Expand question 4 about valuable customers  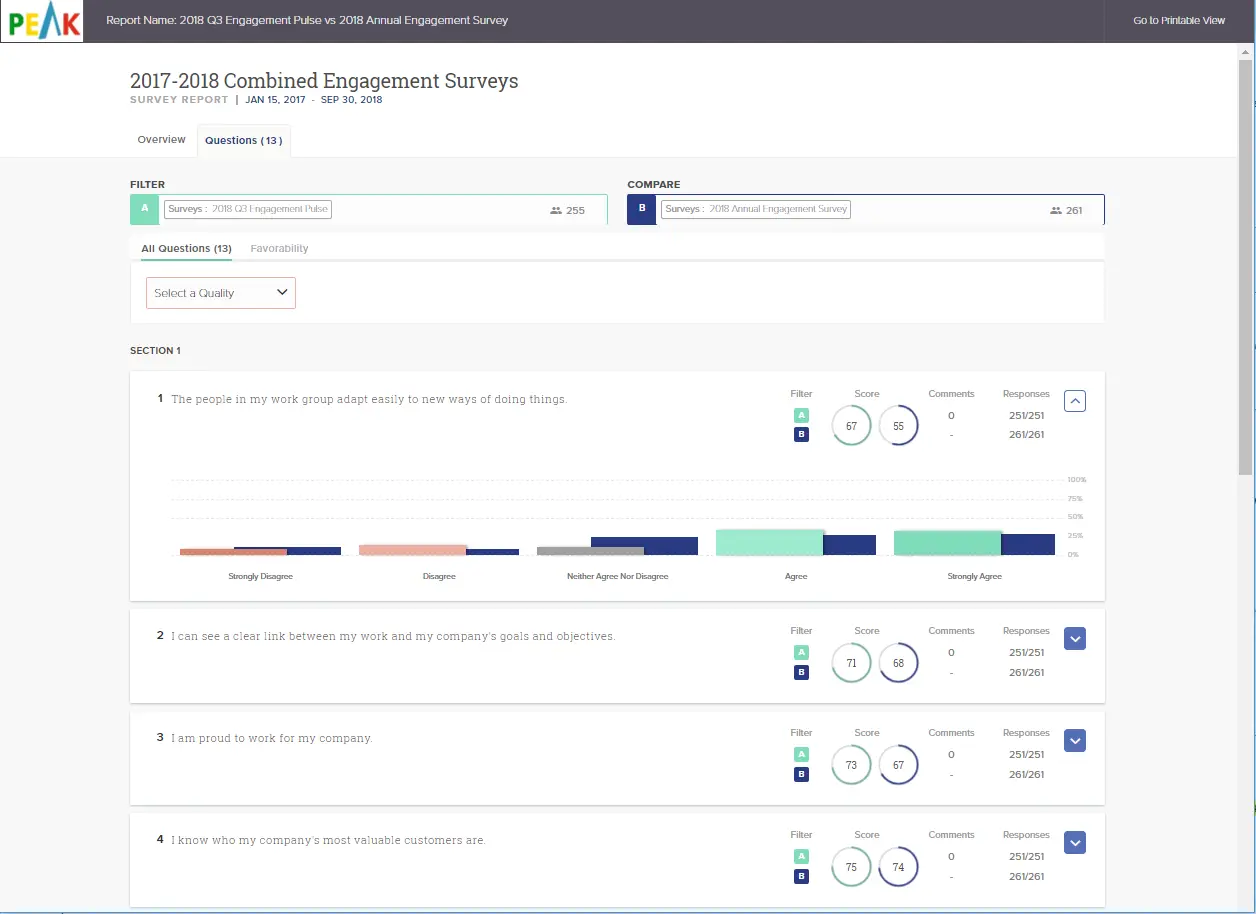[x=1075, y=843]
